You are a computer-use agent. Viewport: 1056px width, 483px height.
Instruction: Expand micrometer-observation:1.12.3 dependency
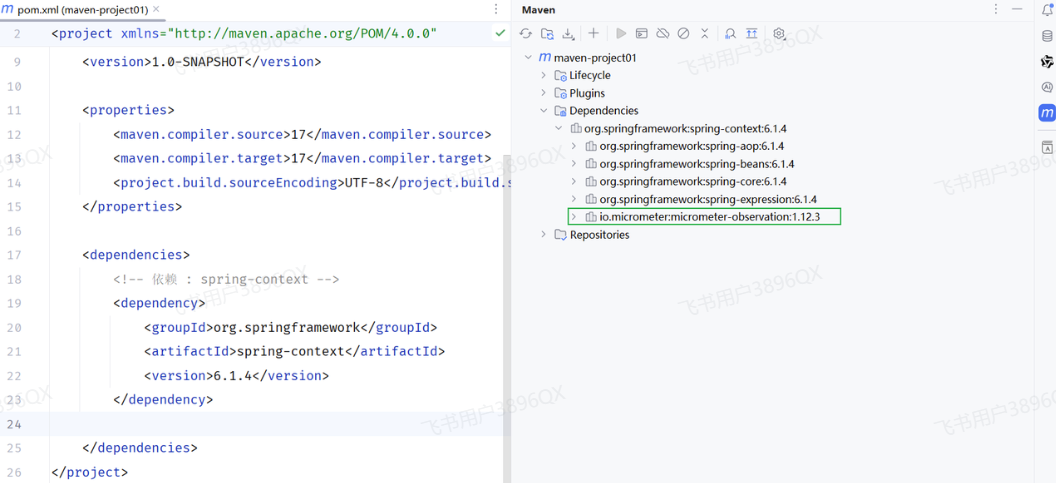[x=574, y=217]
